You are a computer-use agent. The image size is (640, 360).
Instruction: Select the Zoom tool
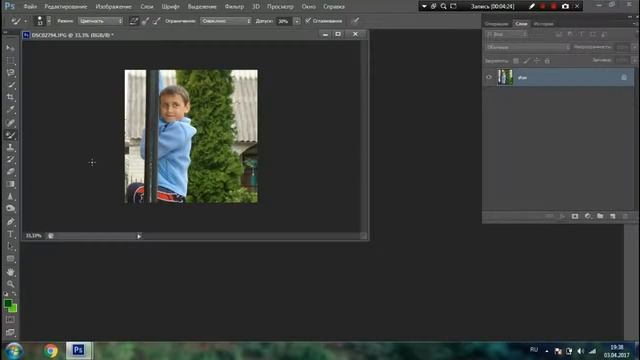click(10, 284)
